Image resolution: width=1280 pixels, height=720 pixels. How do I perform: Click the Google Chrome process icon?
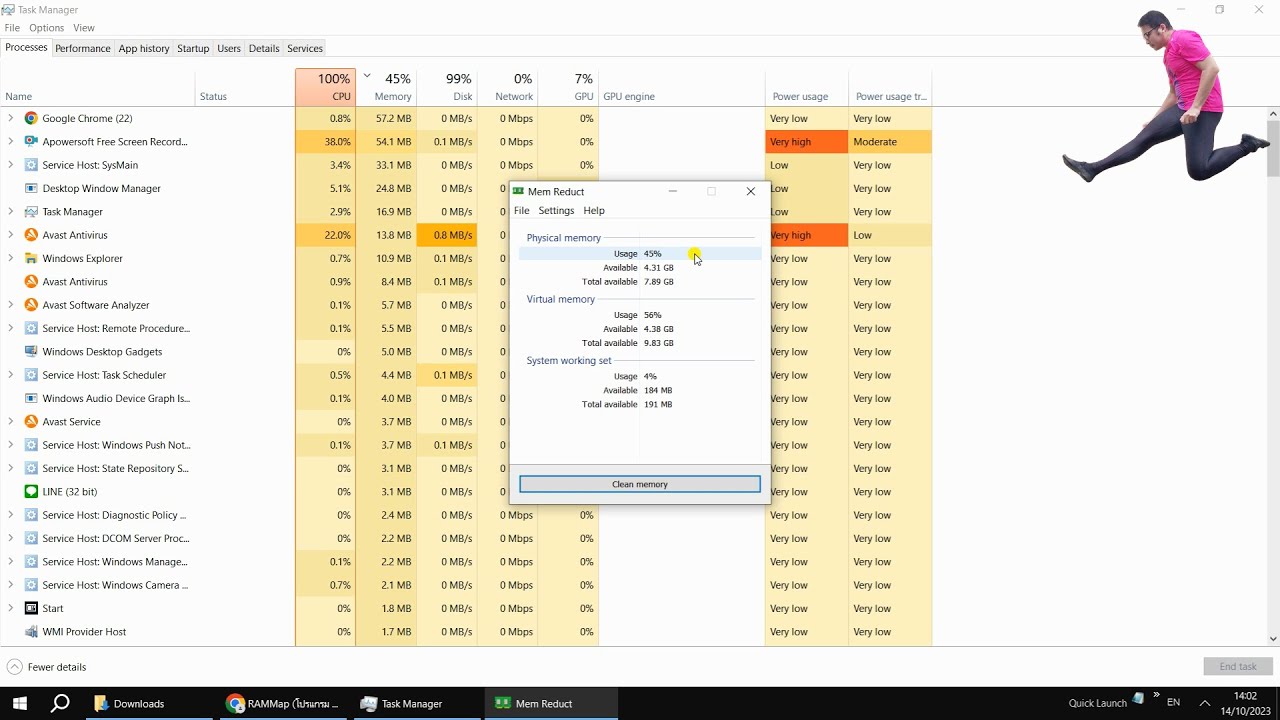click(31, 118)
